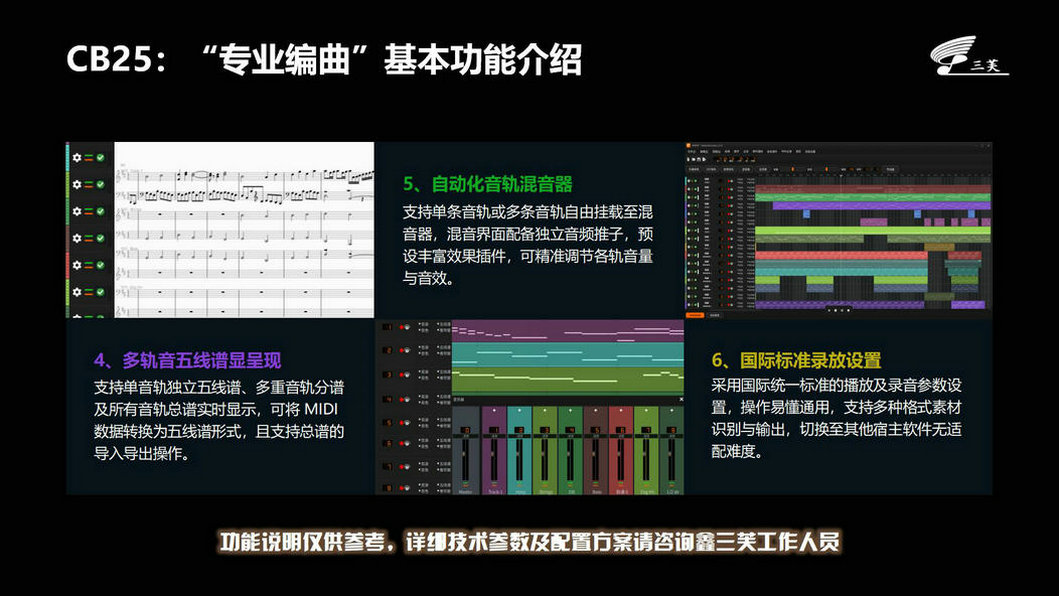Select the long salmon-red clip in DAW arrangement

842,255
